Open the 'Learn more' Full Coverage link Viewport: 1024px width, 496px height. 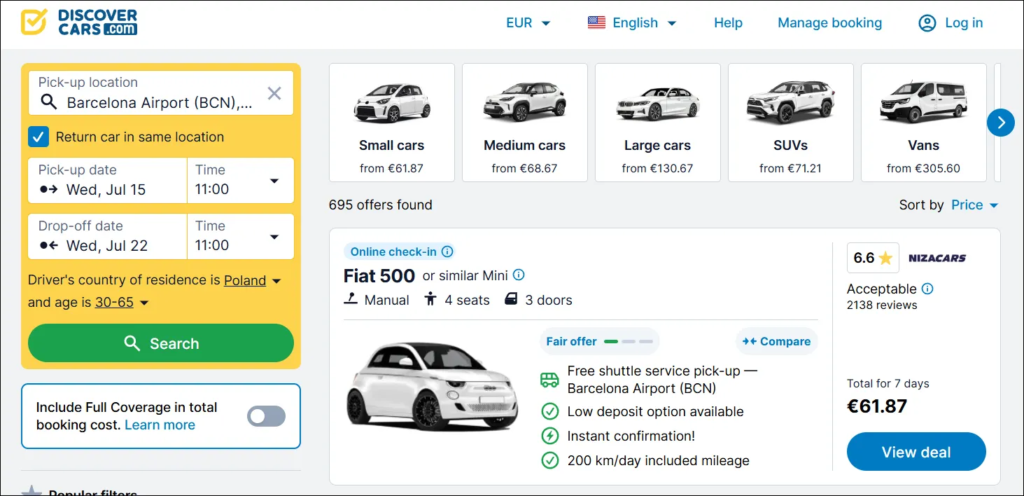160,425
